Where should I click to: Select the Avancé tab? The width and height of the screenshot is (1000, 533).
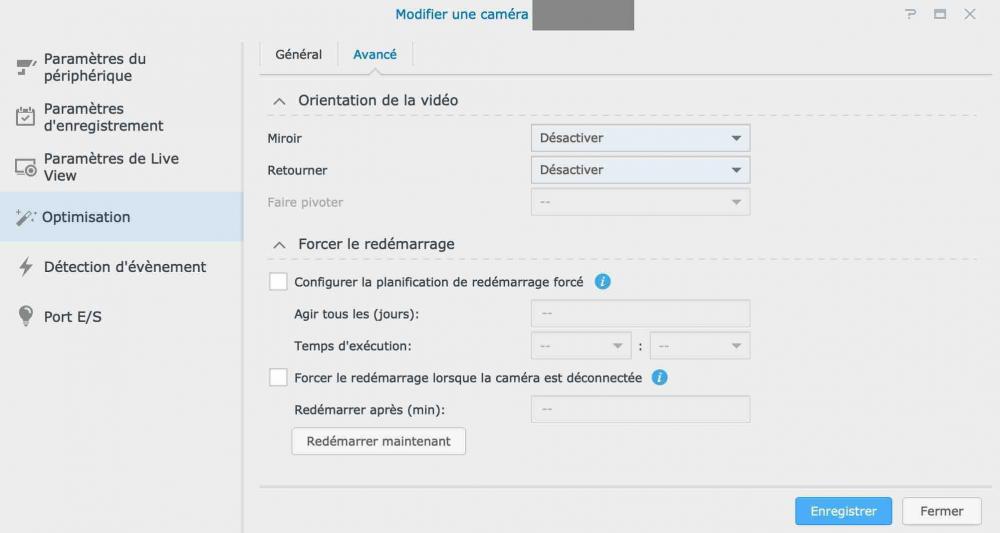(375, 55)
